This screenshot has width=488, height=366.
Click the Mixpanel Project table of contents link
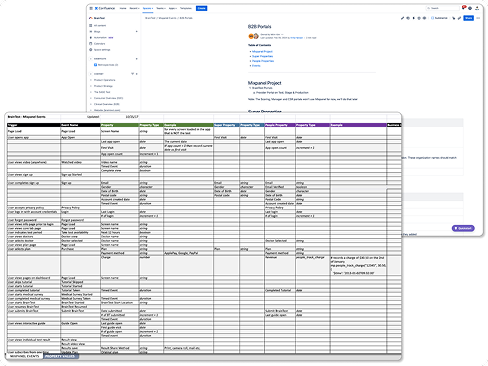point(262,52)
